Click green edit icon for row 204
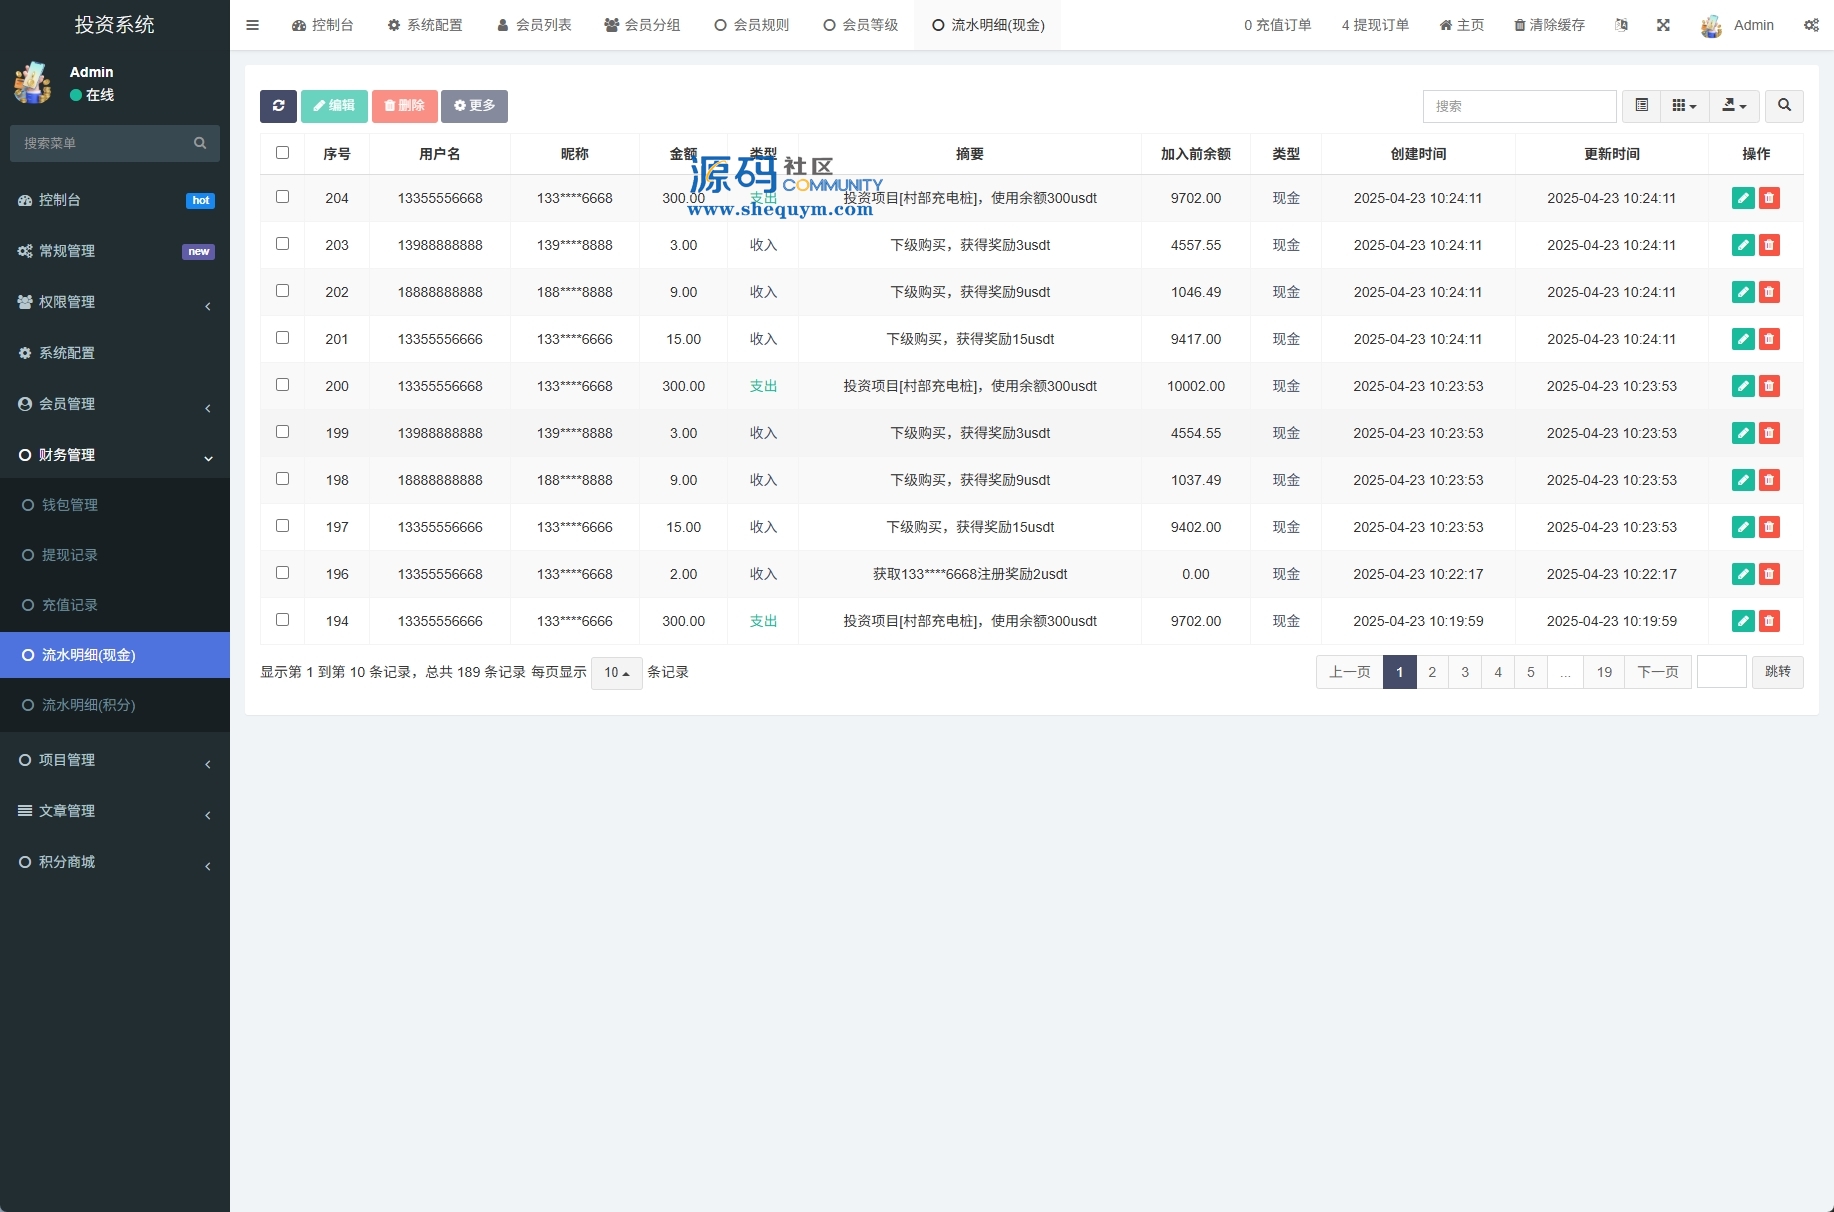 point(1742,198)
